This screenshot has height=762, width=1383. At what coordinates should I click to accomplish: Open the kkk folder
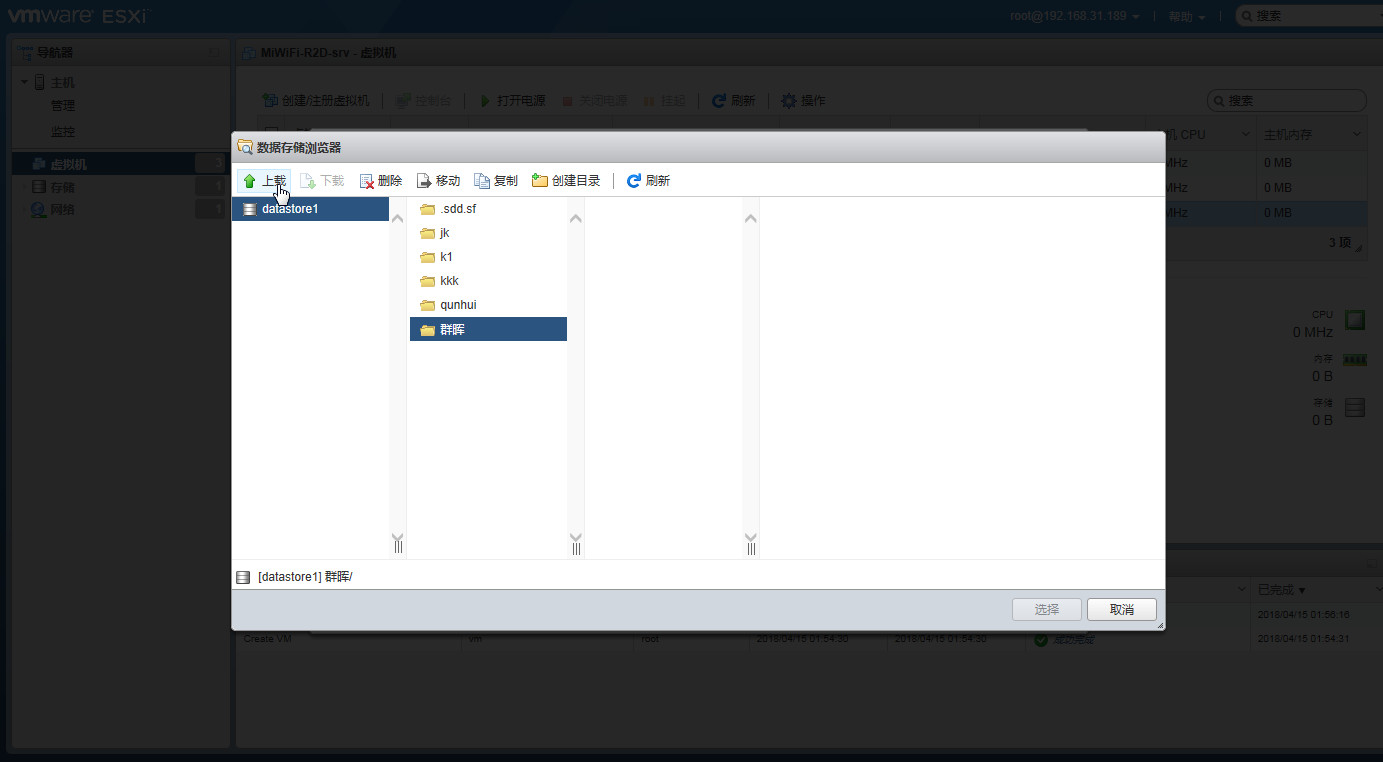428,281
